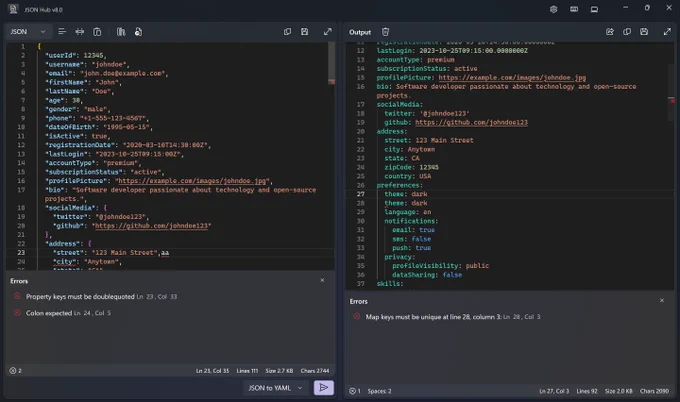This screenshot has width=680, height=402.
Task: Click line number 28 in the output gutter
Action: pos(360,203)
